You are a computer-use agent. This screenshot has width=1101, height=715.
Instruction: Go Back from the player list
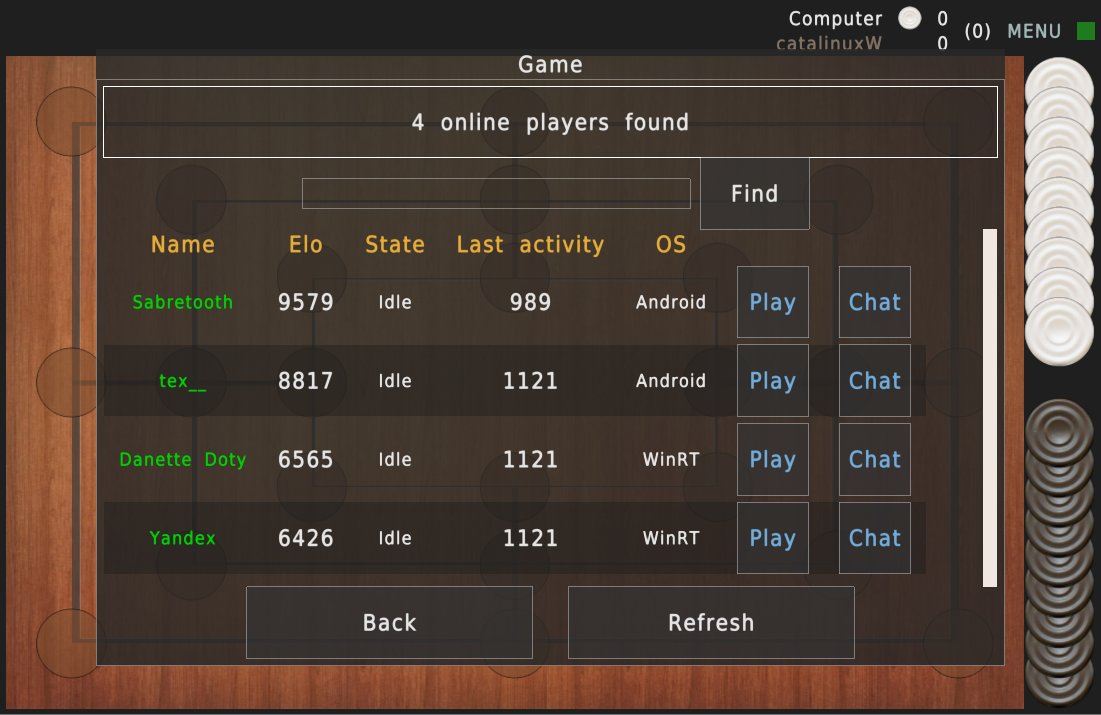[389, 622]
